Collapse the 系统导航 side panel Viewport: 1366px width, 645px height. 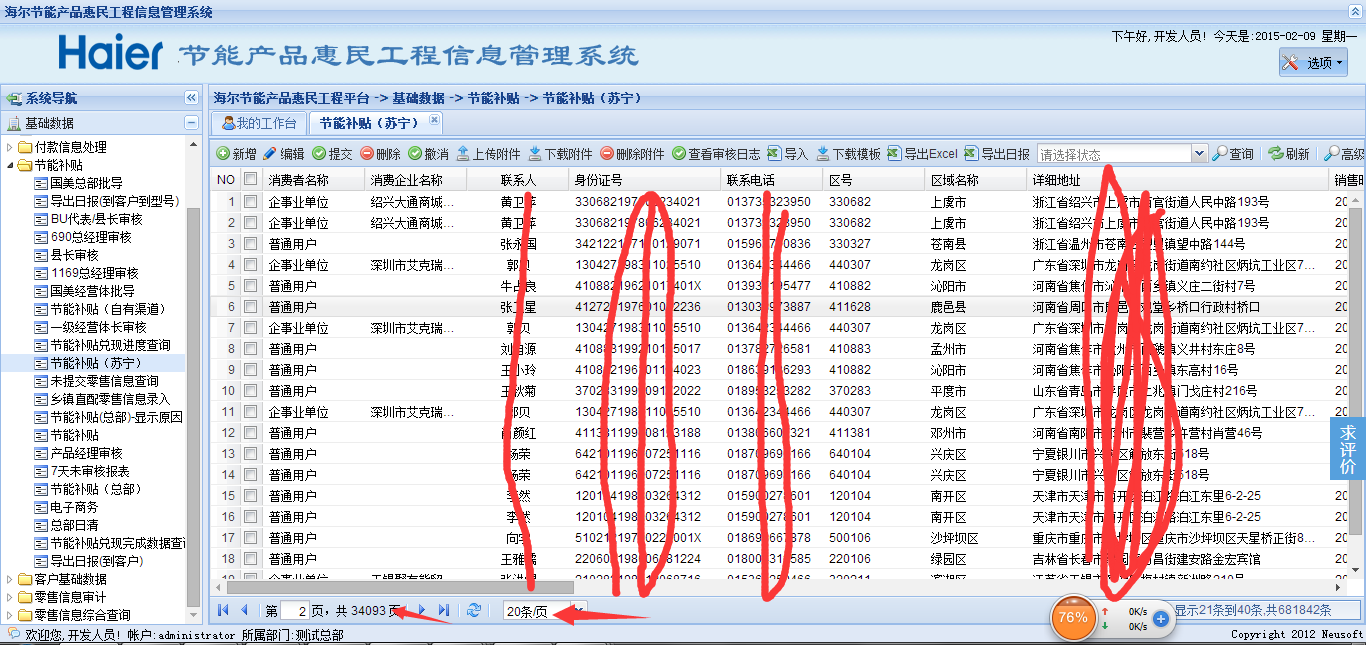[191, 98]
